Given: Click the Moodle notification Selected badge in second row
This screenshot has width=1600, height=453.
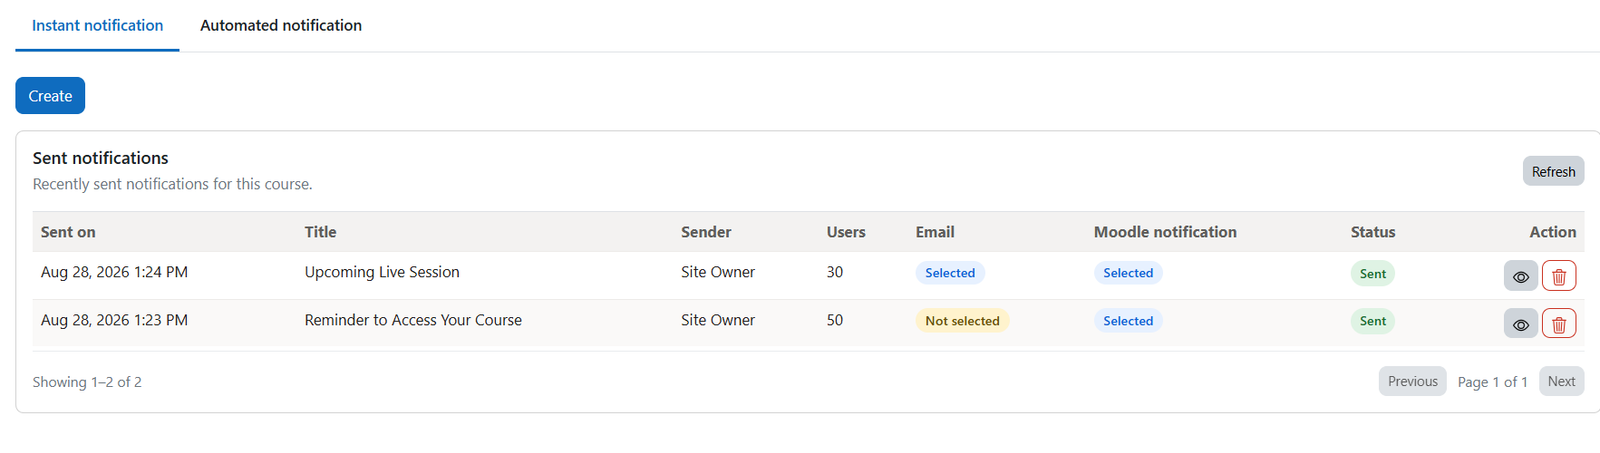Looking at the screenshot, I should [x=1128, y=321].
